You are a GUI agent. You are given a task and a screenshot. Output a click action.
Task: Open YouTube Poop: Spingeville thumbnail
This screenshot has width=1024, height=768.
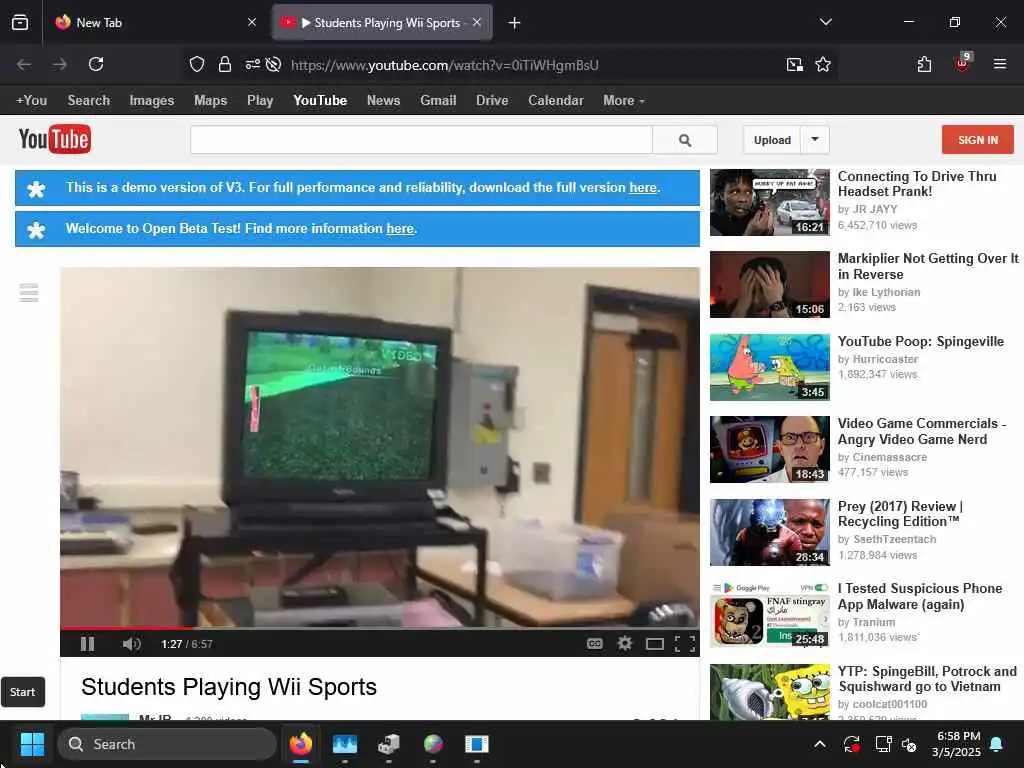pyautogui.click(x=770, y=367)
